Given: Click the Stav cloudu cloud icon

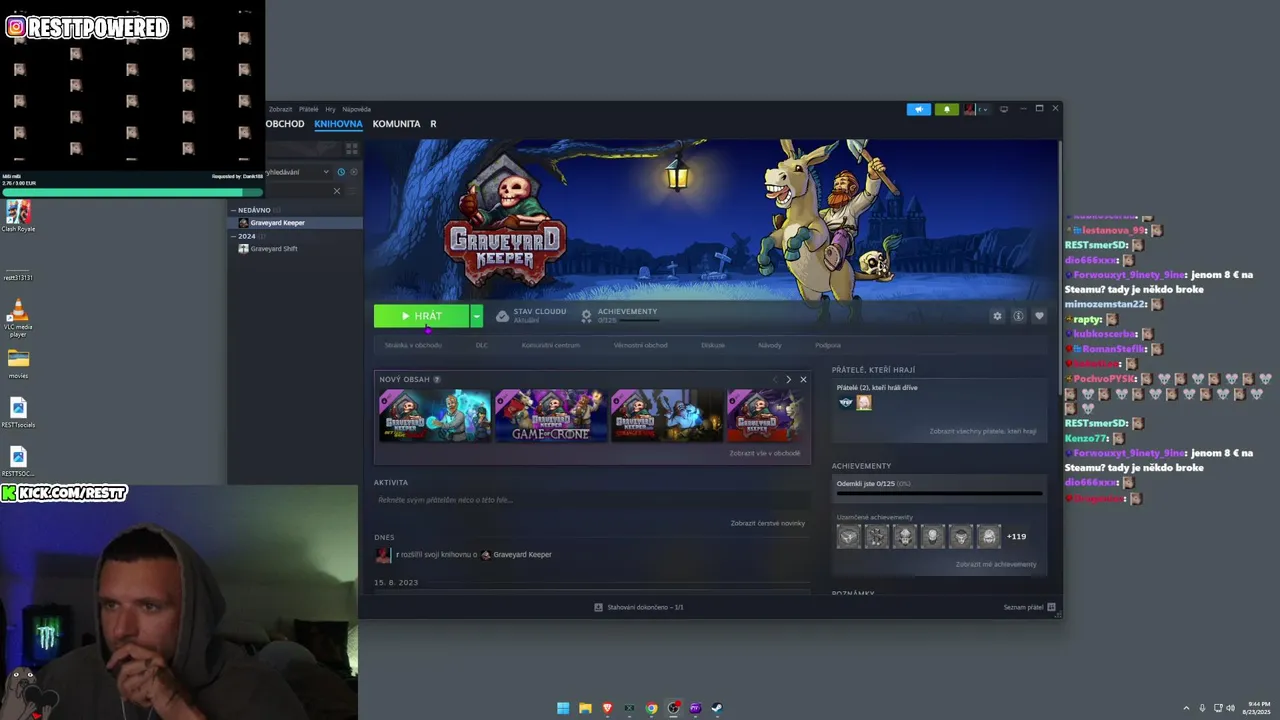Looking at the screenshot, I should (502, 316).
